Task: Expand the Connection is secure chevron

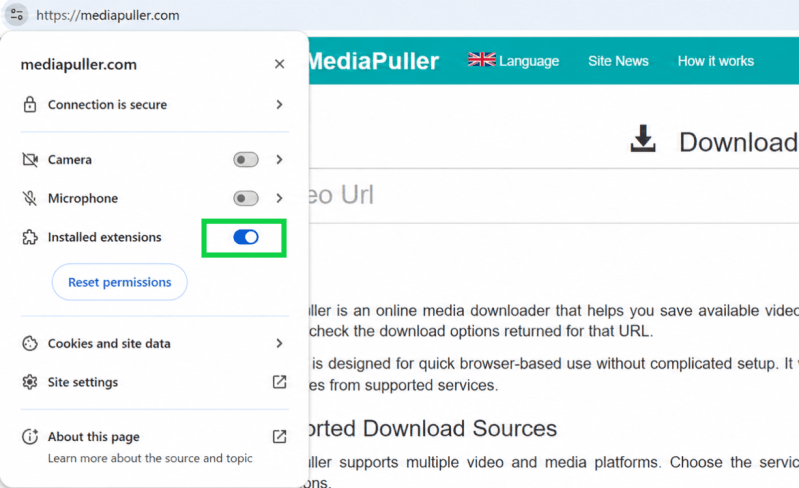Action: click(279, 104)
